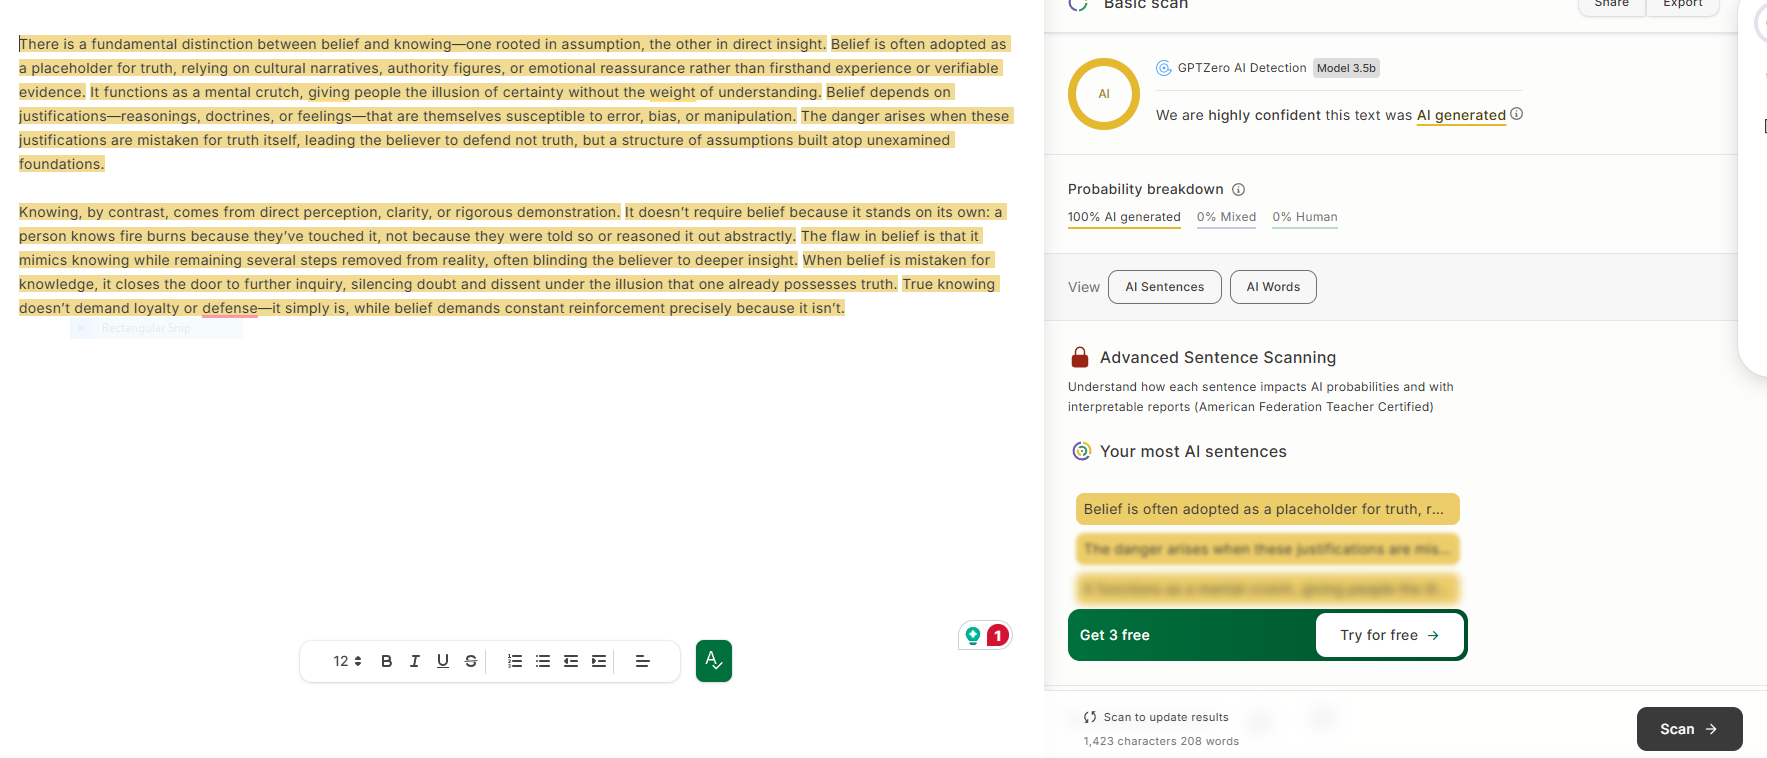Click the Try for free button
The height and width of the screenshot is (758, 1767).
pyautogui.click(x=1390, y=635)
